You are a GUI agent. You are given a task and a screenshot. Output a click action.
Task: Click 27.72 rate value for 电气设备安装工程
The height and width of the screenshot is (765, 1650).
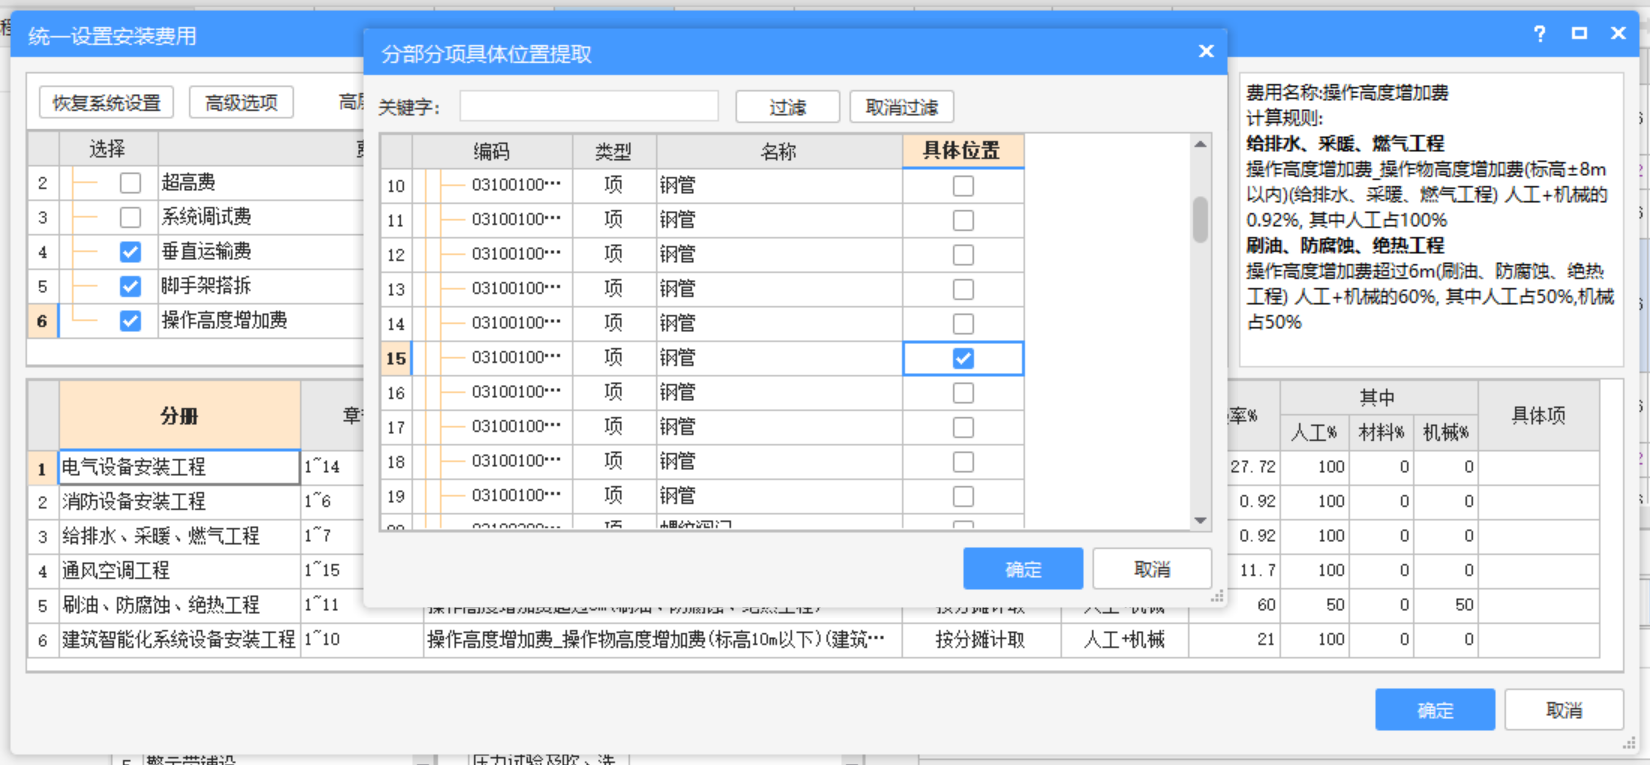(1253, 467)
